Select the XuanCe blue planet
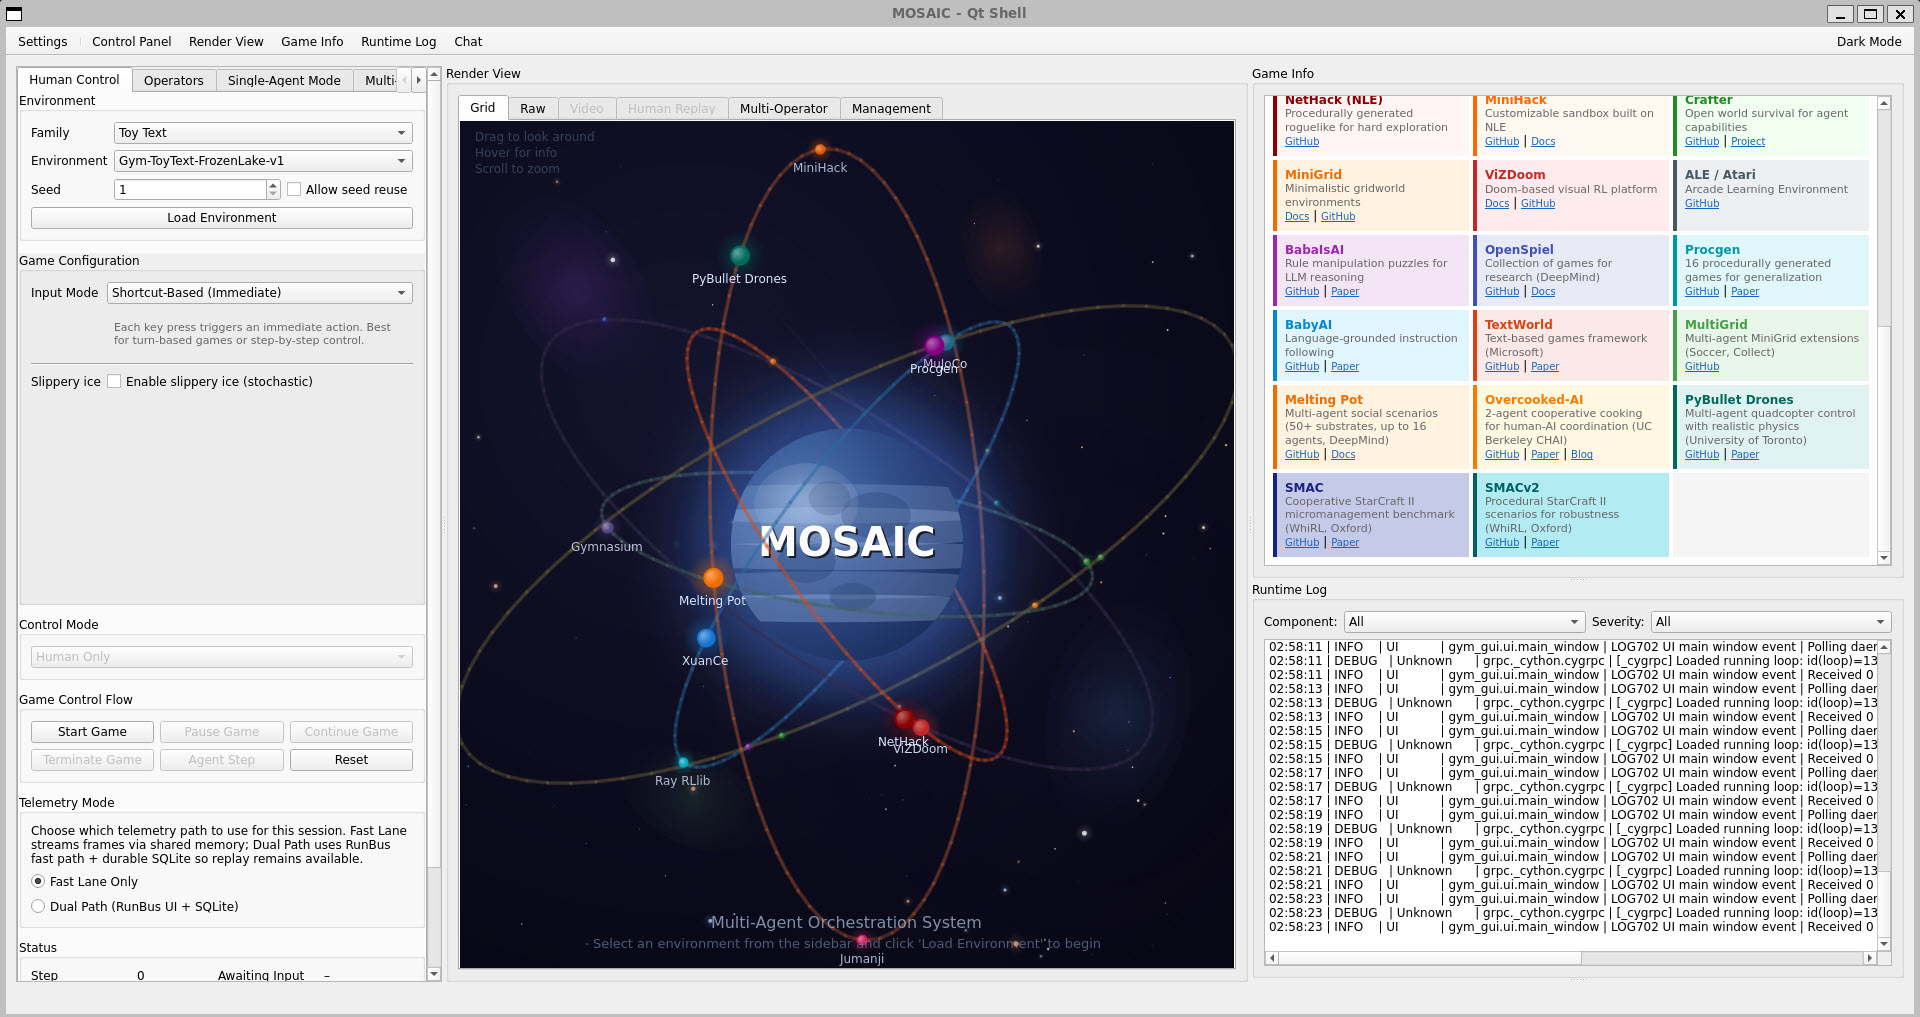 (x=706, y=638)
